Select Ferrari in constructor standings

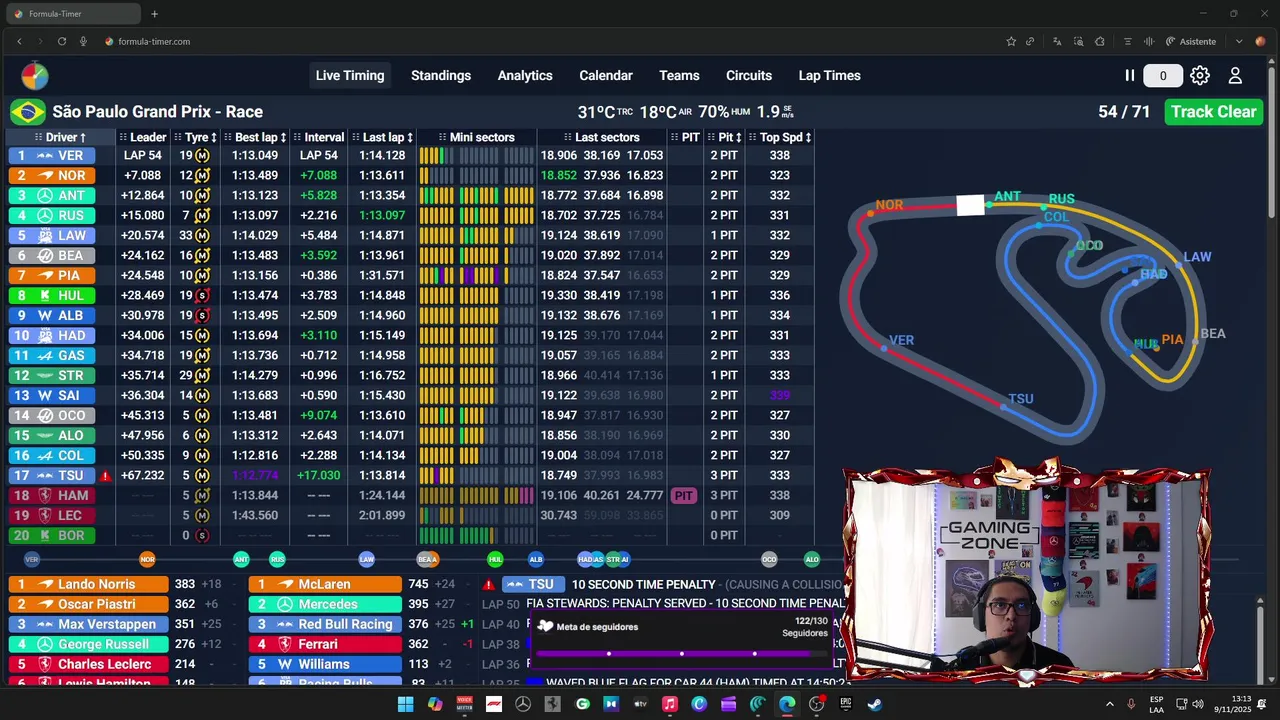coord(325,644)
